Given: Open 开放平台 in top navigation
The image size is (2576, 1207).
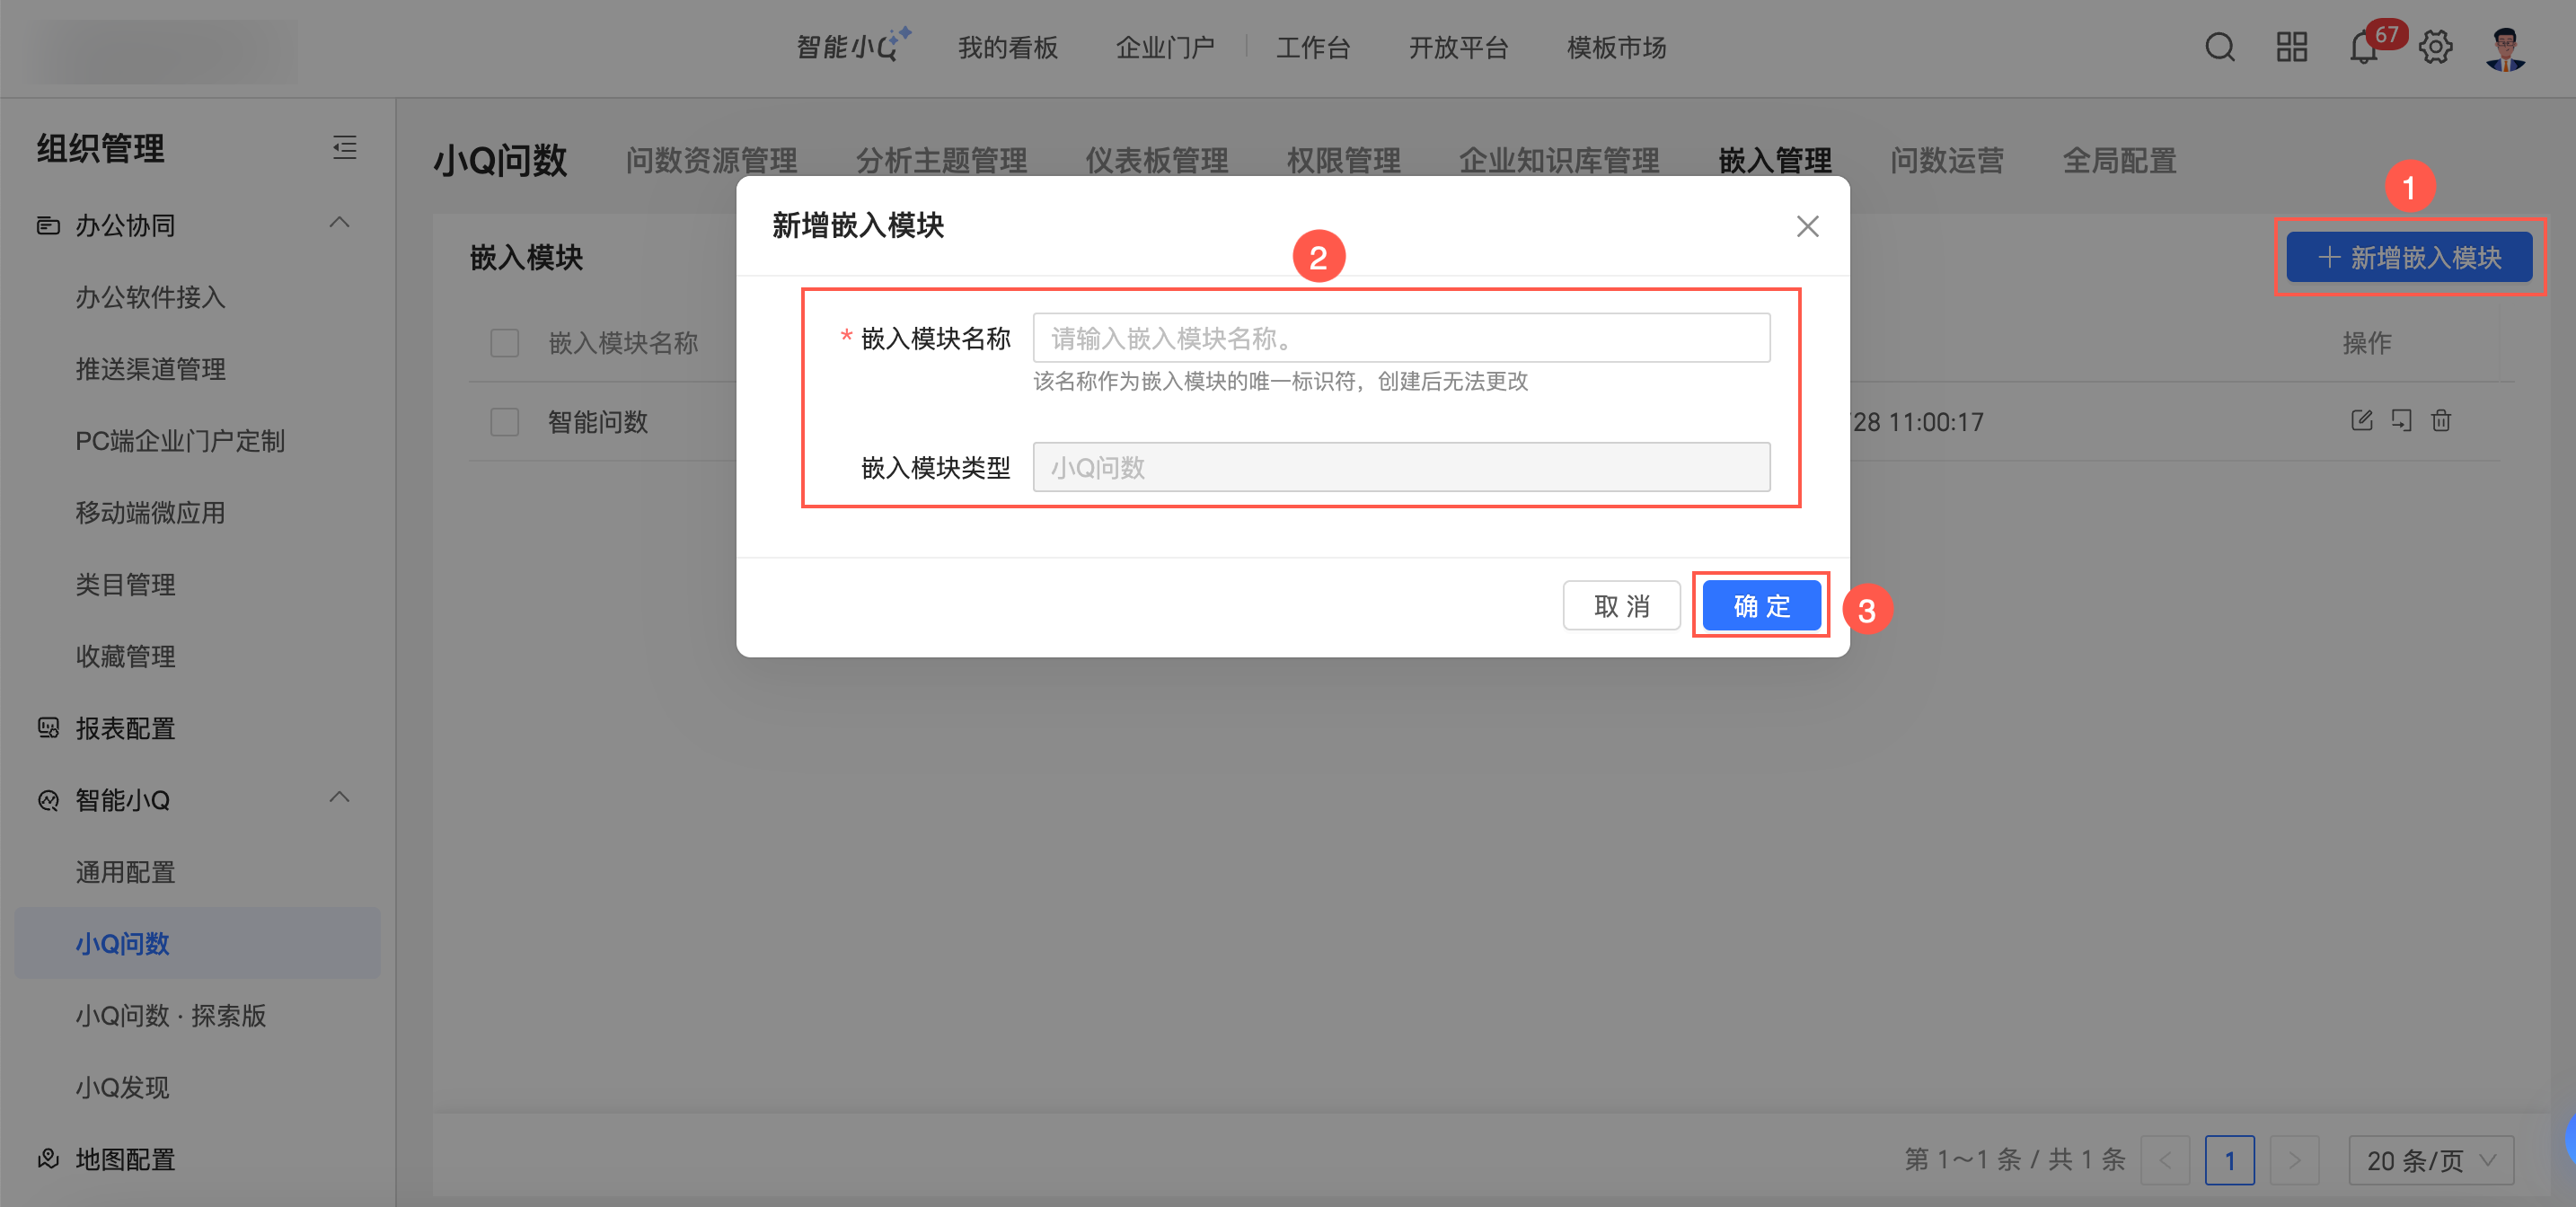Looking at the screenshot, I should [1458, 47].
